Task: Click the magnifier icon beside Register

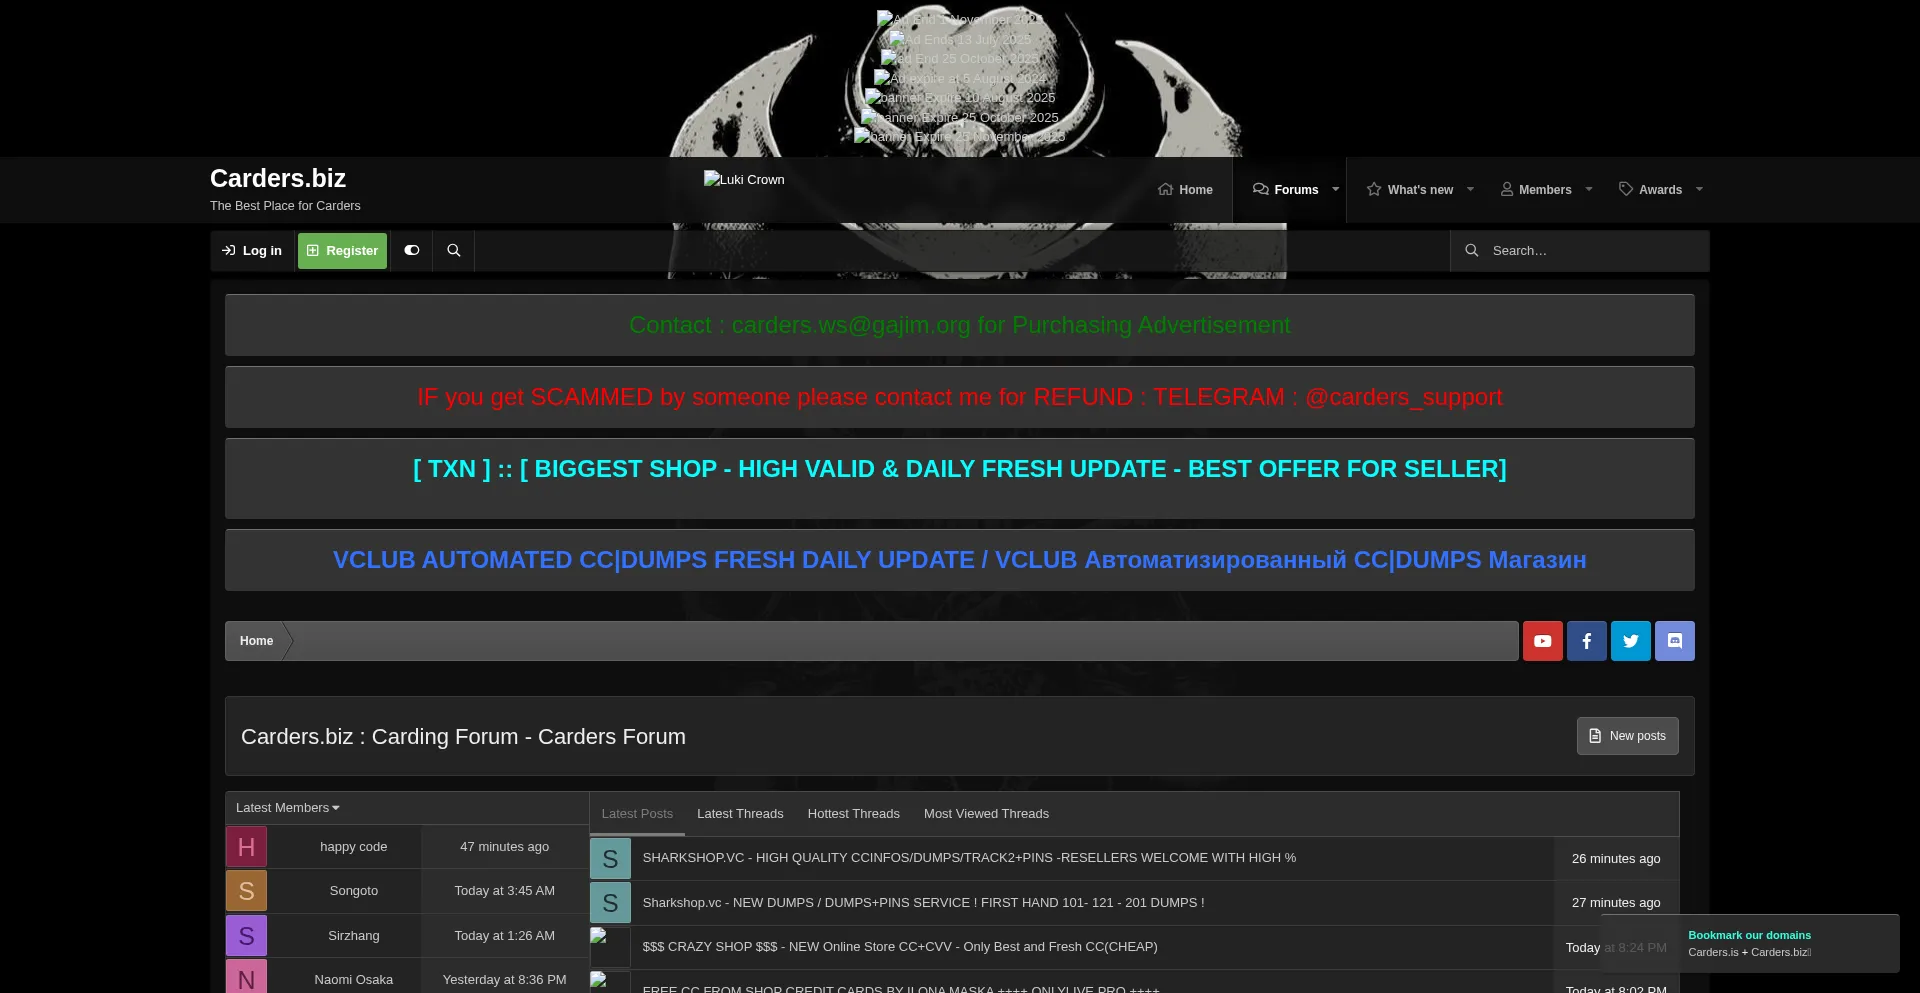Action: coord(453,251)
